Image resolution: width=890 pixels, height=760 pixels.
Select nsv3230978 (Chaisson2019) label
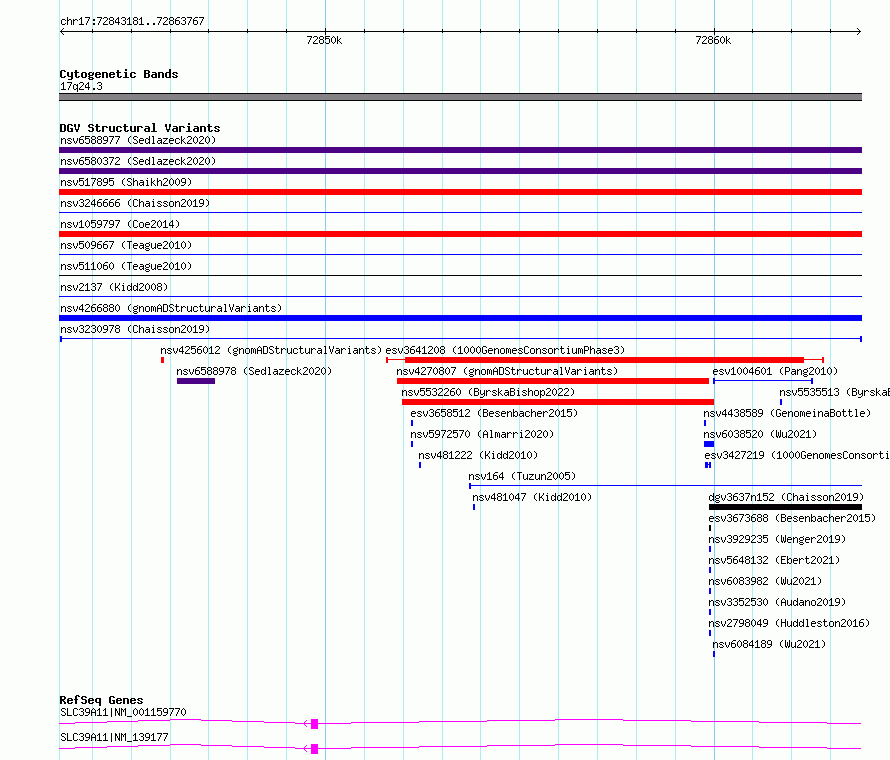[x=135, y=329]
